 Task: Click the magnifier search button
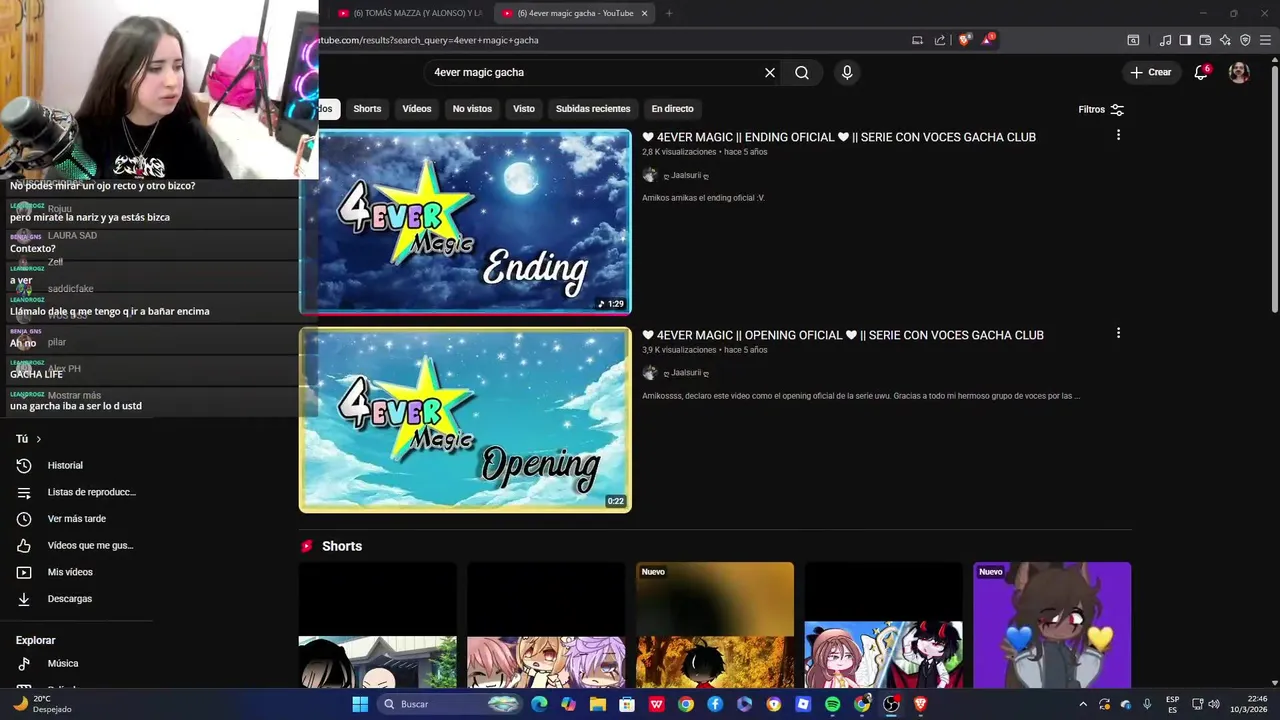pos(802,72)
